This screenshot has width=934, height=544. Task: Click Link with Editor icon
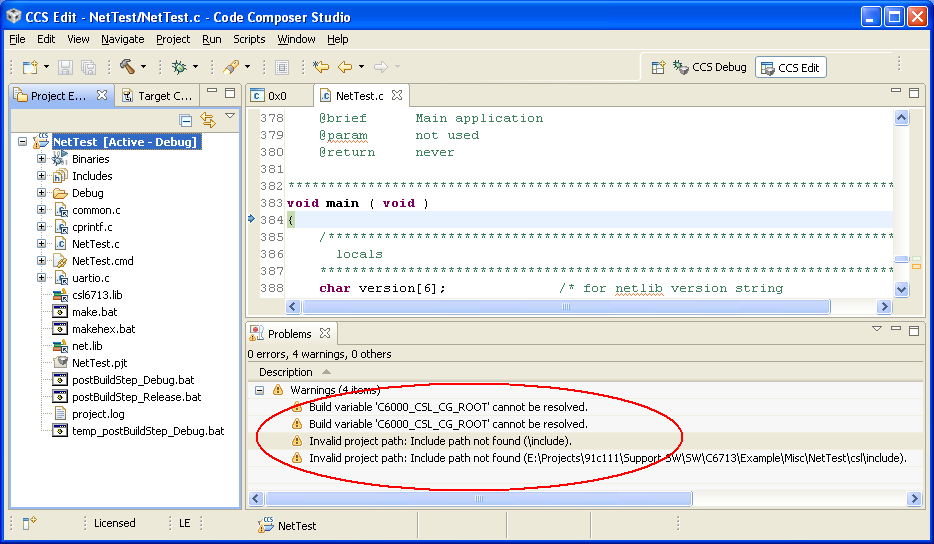(208, 120)
